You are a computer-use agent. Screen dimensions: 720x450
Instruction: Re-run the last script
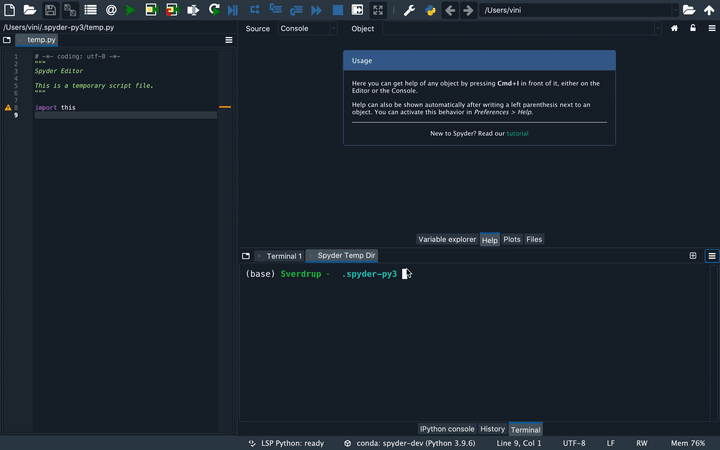click(x=214, y=10)
